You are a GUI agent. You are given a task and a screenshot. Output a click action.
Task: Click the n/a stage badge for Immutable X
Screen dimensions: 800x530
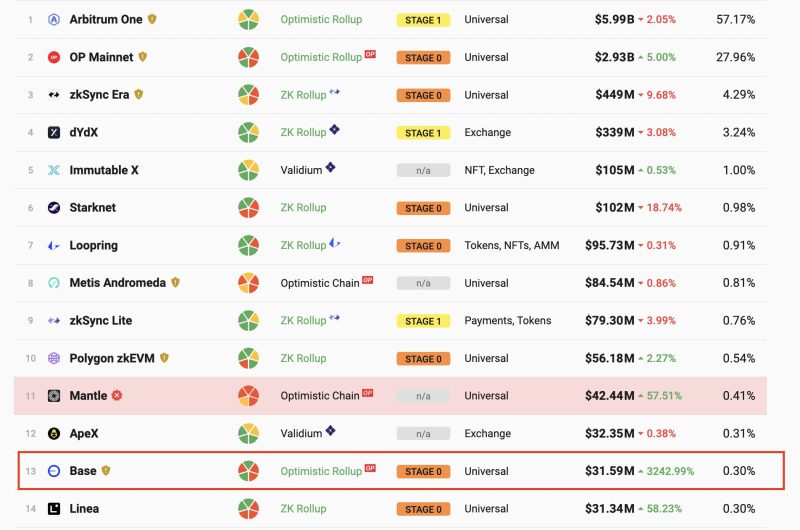tap(423, 170)
